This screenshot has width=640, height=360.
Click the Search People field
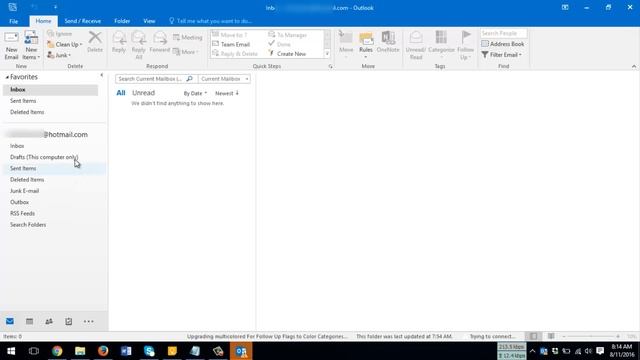click(503, 33)
